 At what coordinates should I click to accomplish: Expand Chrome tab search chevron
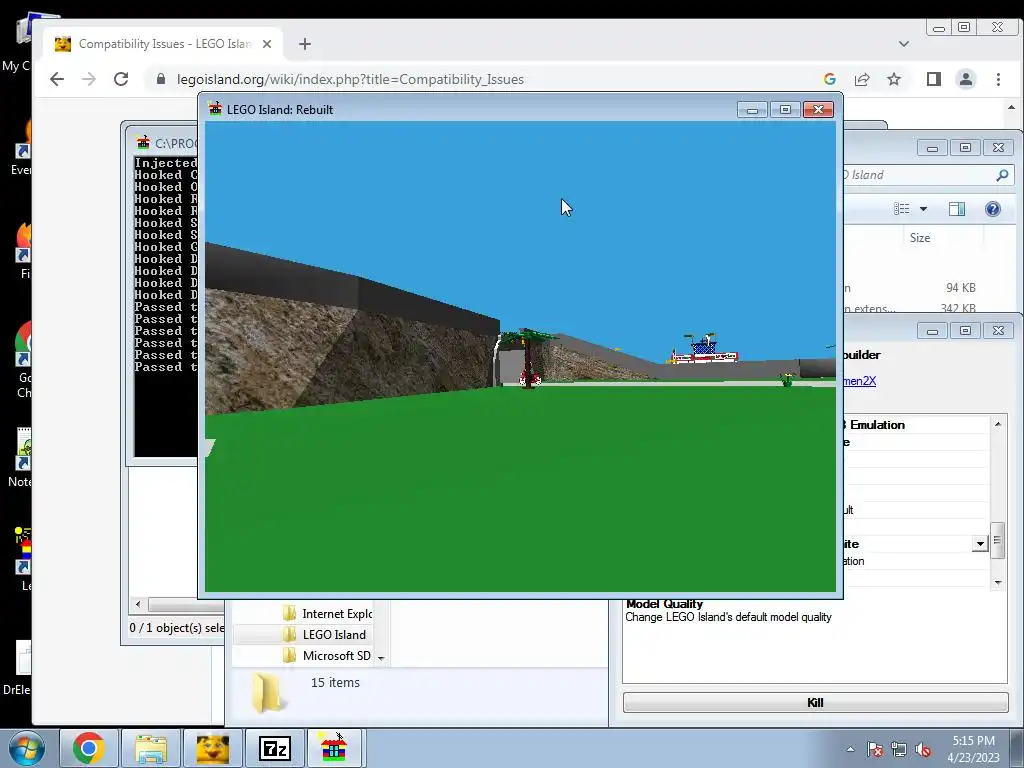[x=904, y=44]
